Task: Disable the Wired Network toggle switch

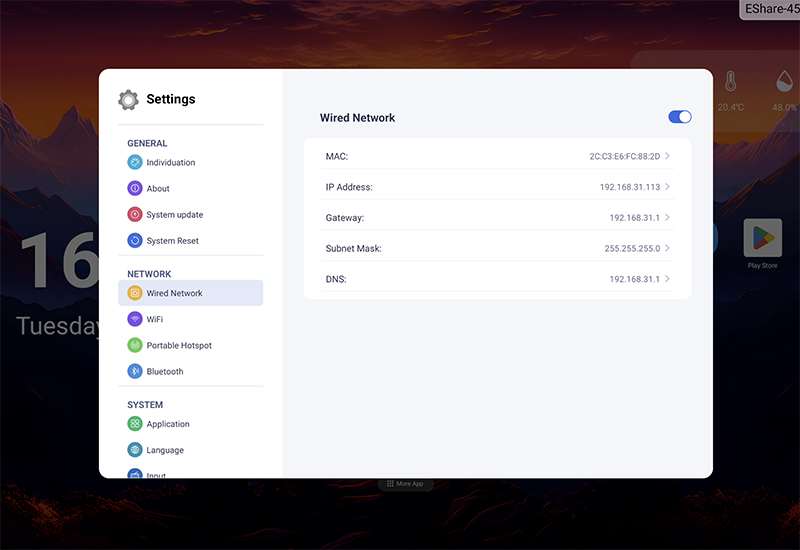Action: [x=680, y=117]
